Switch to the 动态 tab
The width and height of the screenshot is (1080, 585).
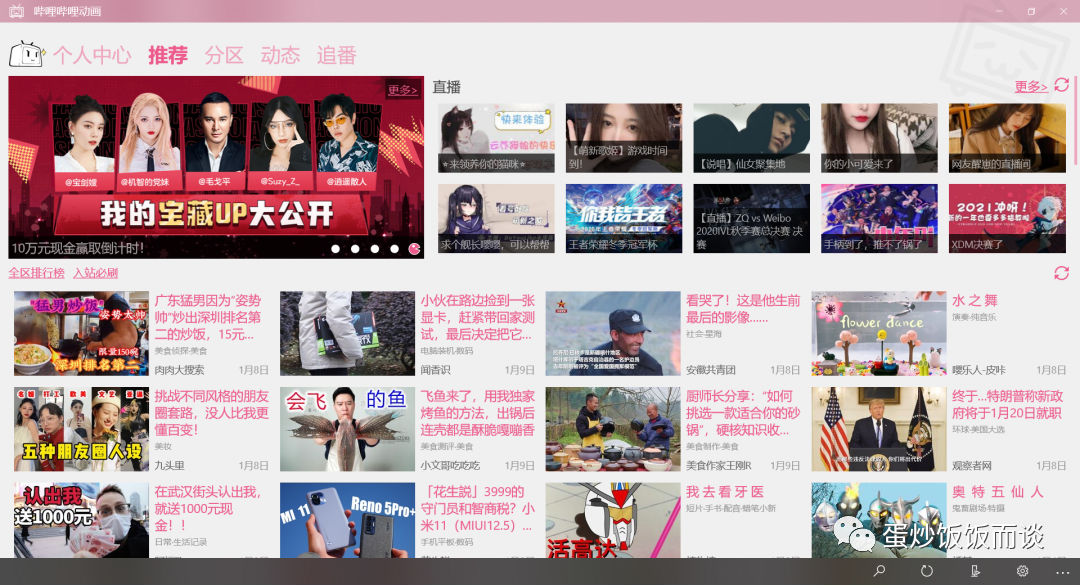click(281, 55)
